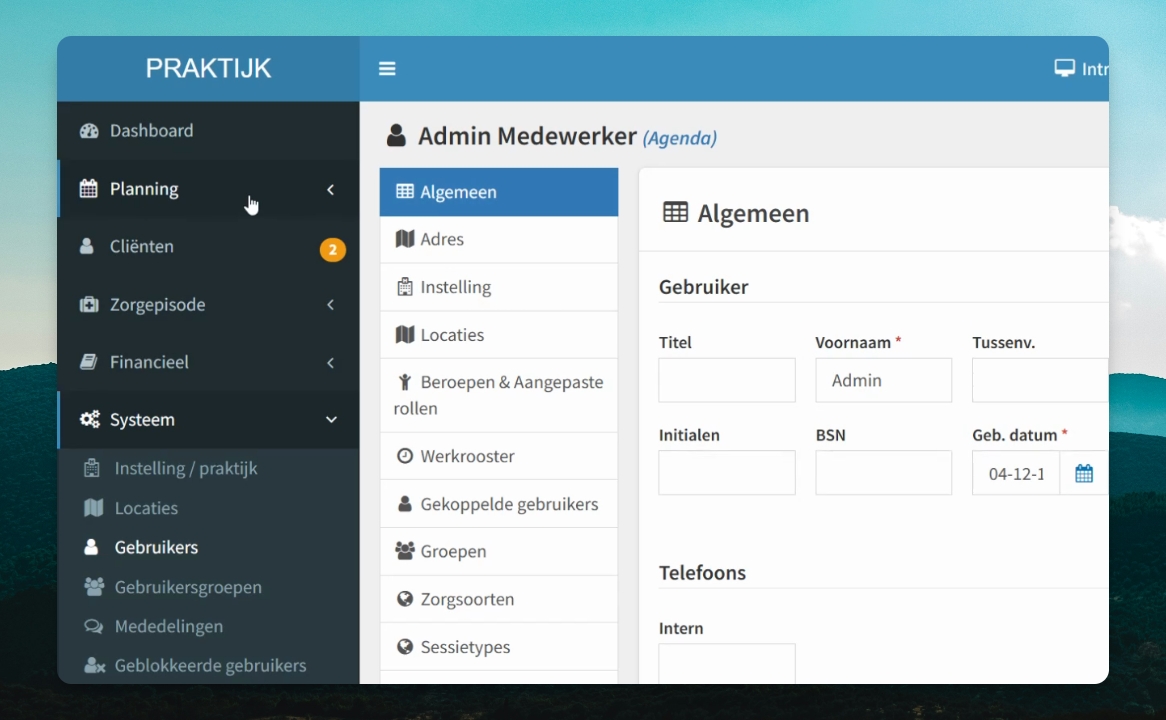This screenshot has height=720, width=1166.
Task: Click the Financieel book icon
Action: click(x=88, y=362)
